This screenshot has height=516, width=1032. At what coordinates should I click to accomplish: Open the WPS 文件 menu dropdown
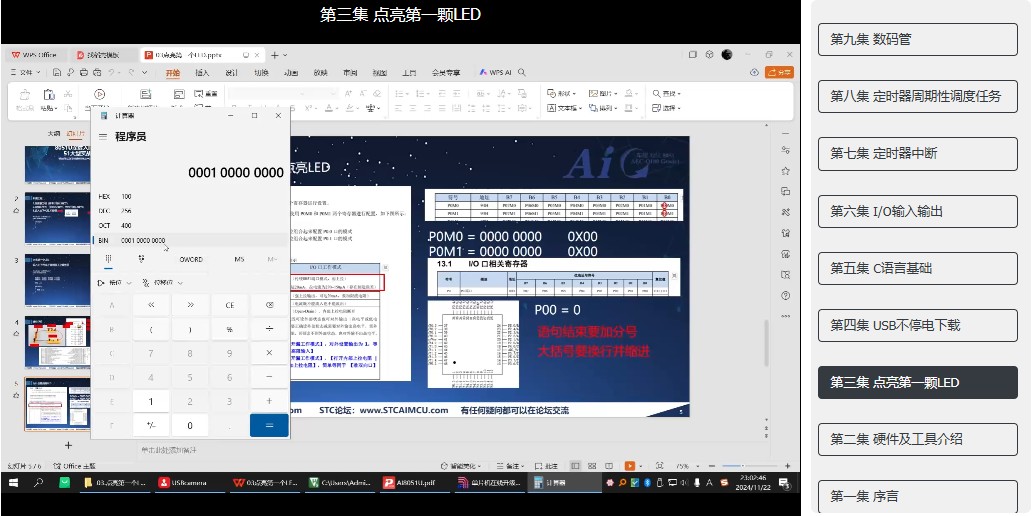point(26,72)
